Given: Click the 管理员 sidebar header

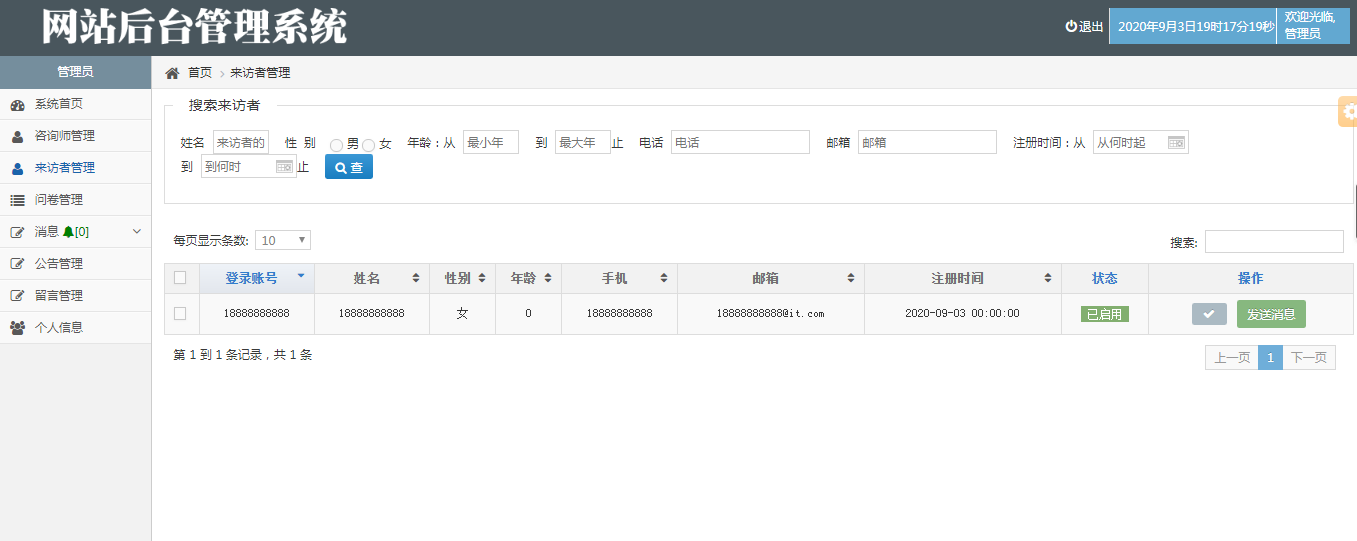Looking at the screenshot, I should (75, 72).
